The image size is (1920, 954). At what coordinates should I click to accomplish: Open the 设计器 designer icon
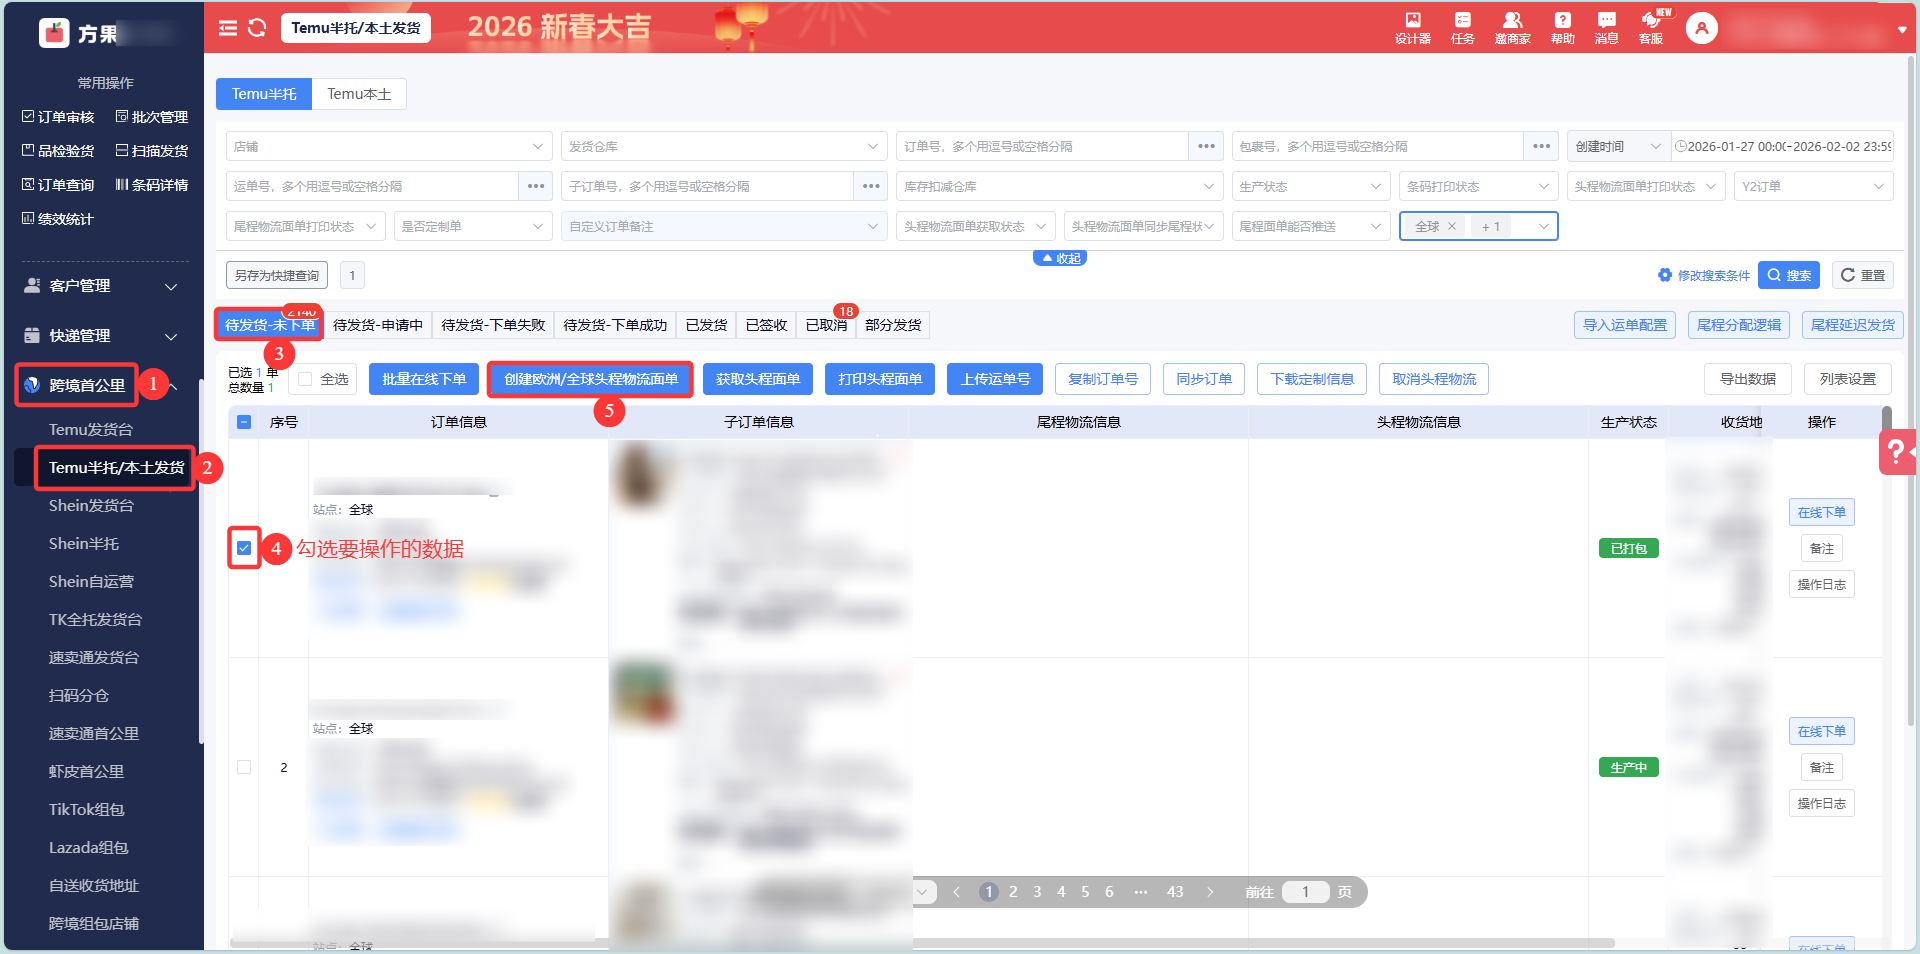click(x=1412, y=28)
